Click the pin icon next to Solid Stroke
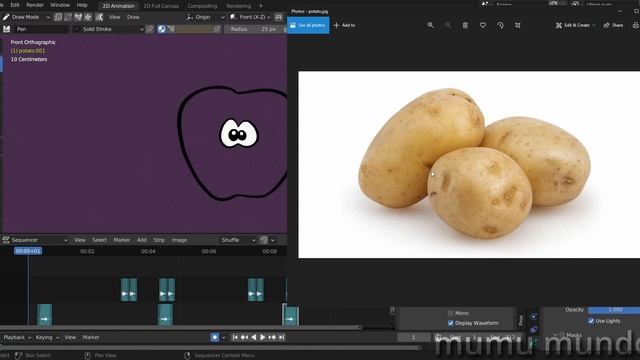Viewport: 640px width, 360px height. pos(150,29)
